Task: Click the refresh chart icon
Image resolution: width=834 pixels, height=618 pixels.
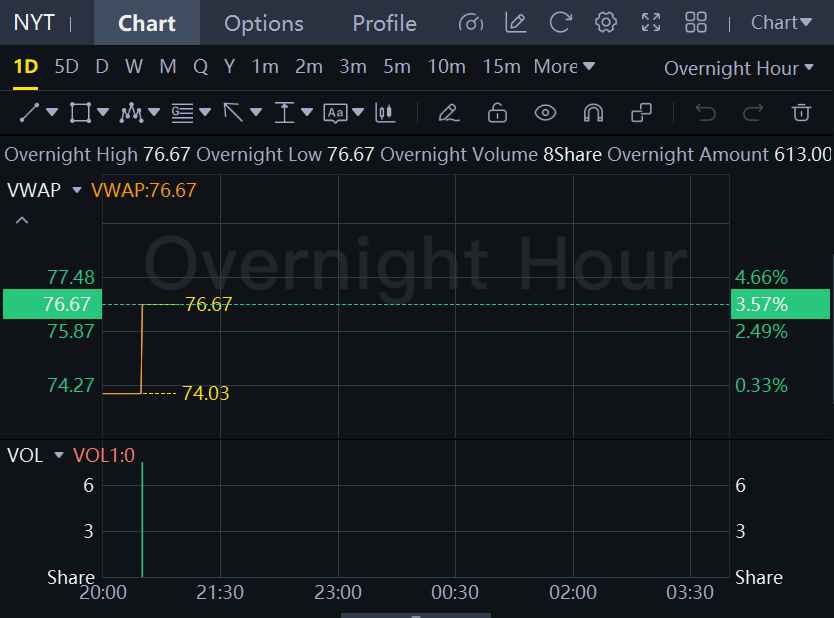Action: (561, 22)
